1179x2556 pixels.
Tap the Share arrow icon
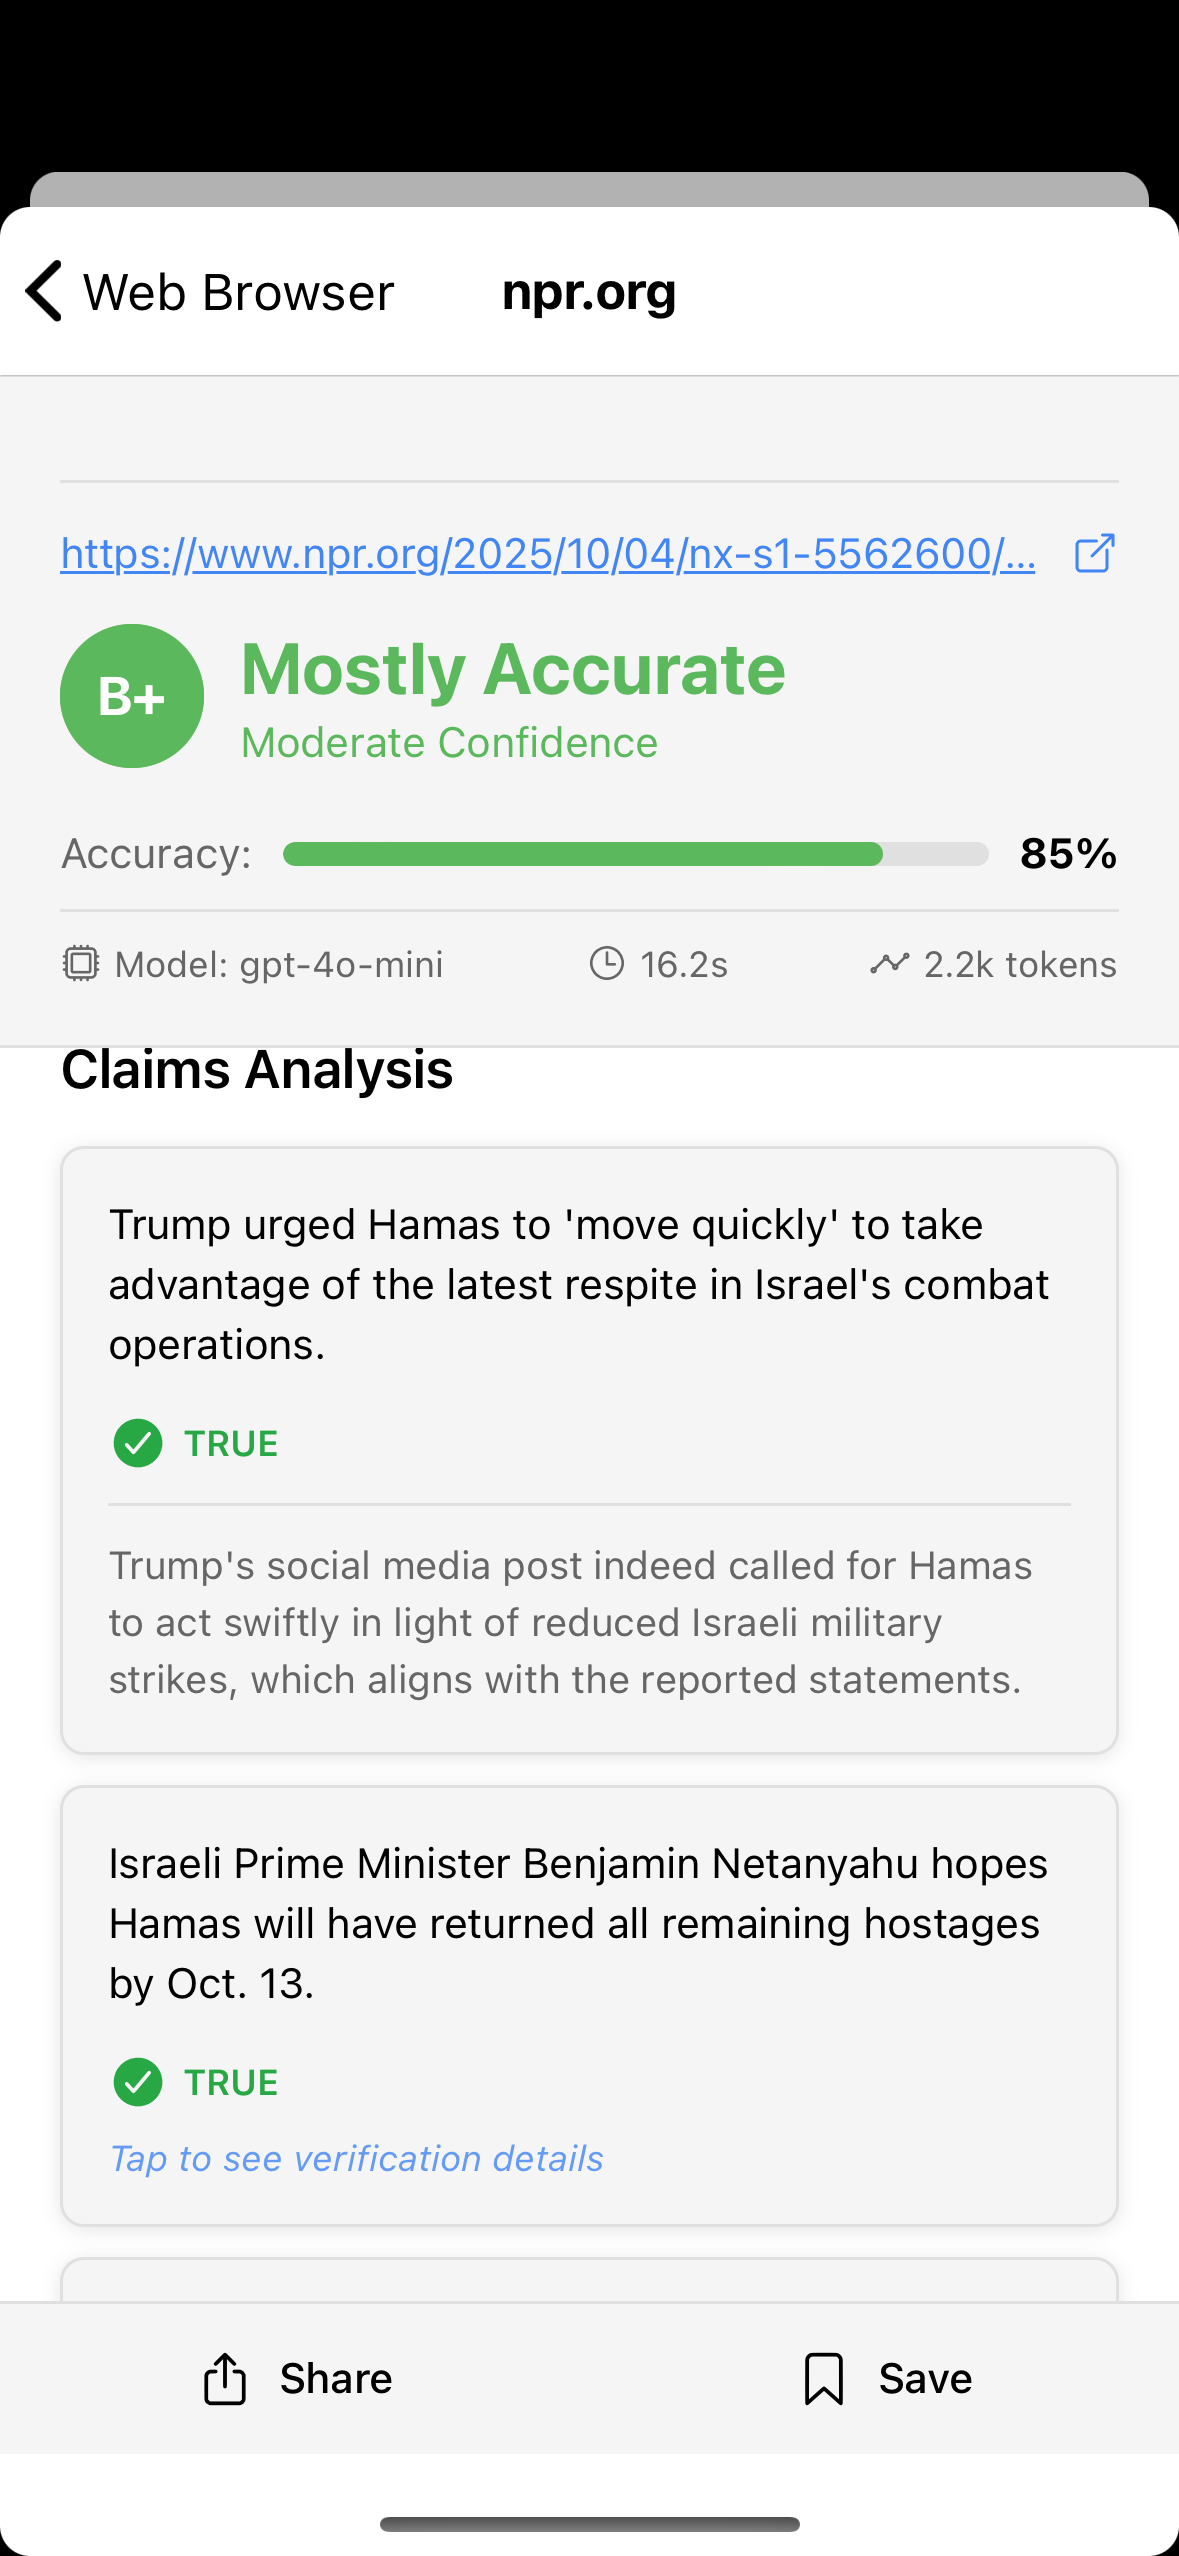[x=225, y=2378]
